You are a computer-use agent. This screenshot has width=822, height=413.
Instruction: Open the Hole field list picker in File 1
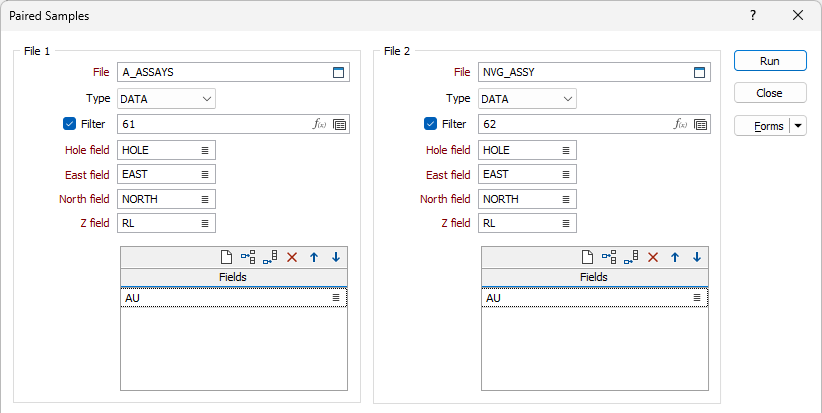[x=205, y=150]
